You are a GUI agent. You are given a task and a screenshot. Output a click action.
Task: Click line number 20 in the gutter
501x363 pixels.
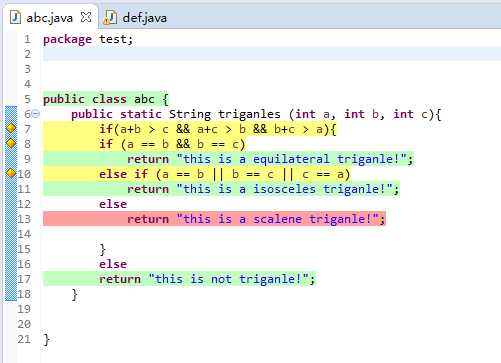pyautogui.click(x=24, y=324)
